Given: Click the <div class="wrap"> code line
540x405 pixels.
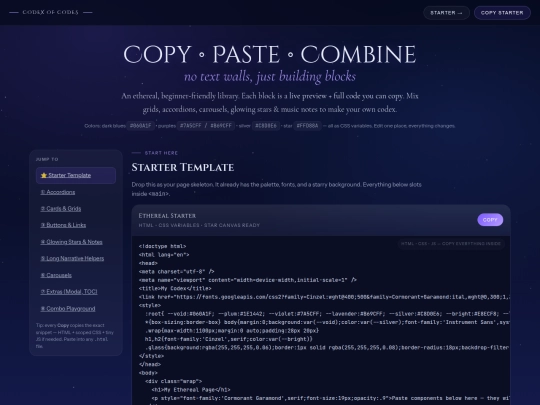Looking at the screenshot, I should click(173, 382).
